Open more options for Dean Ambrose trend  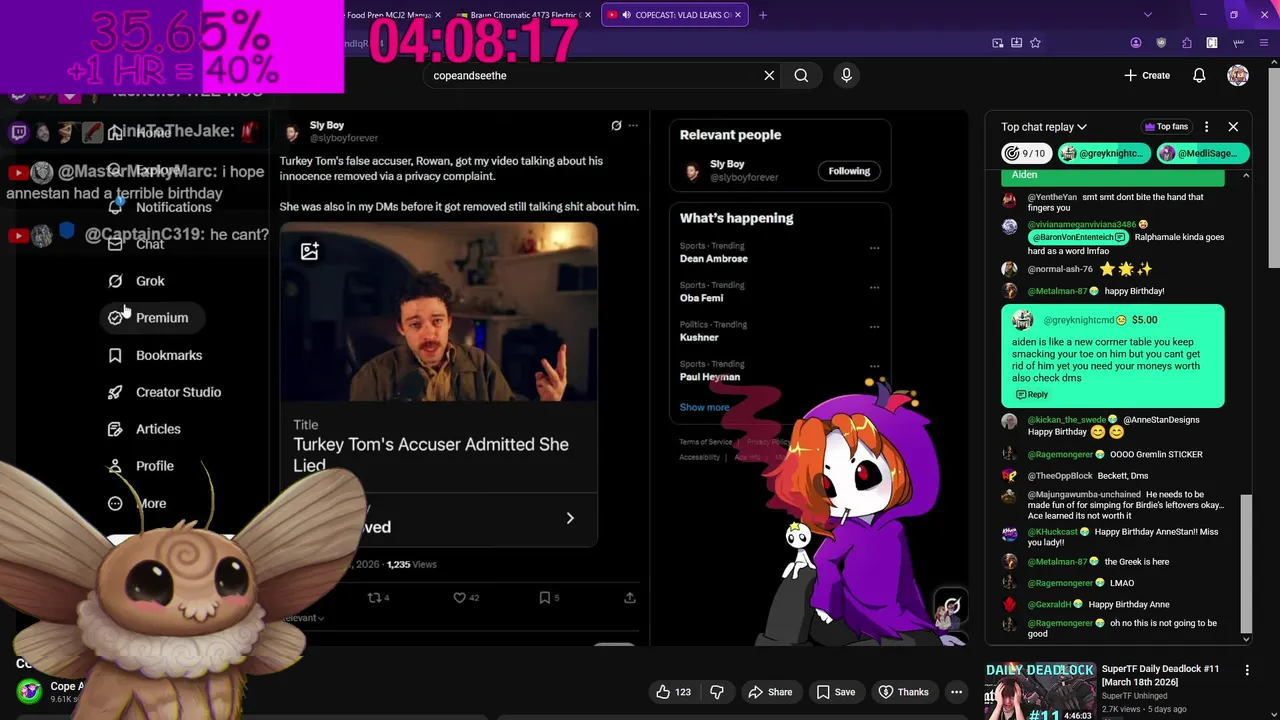tap(874, 248)
